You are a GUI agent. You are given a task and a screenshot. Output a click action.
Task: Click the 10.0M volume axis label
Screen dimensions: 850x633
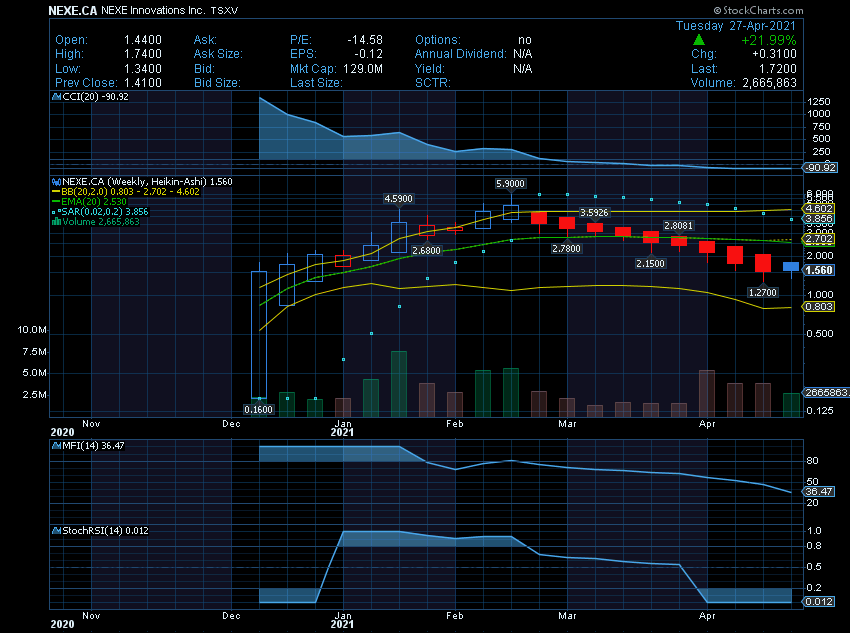tap(32, 330)
